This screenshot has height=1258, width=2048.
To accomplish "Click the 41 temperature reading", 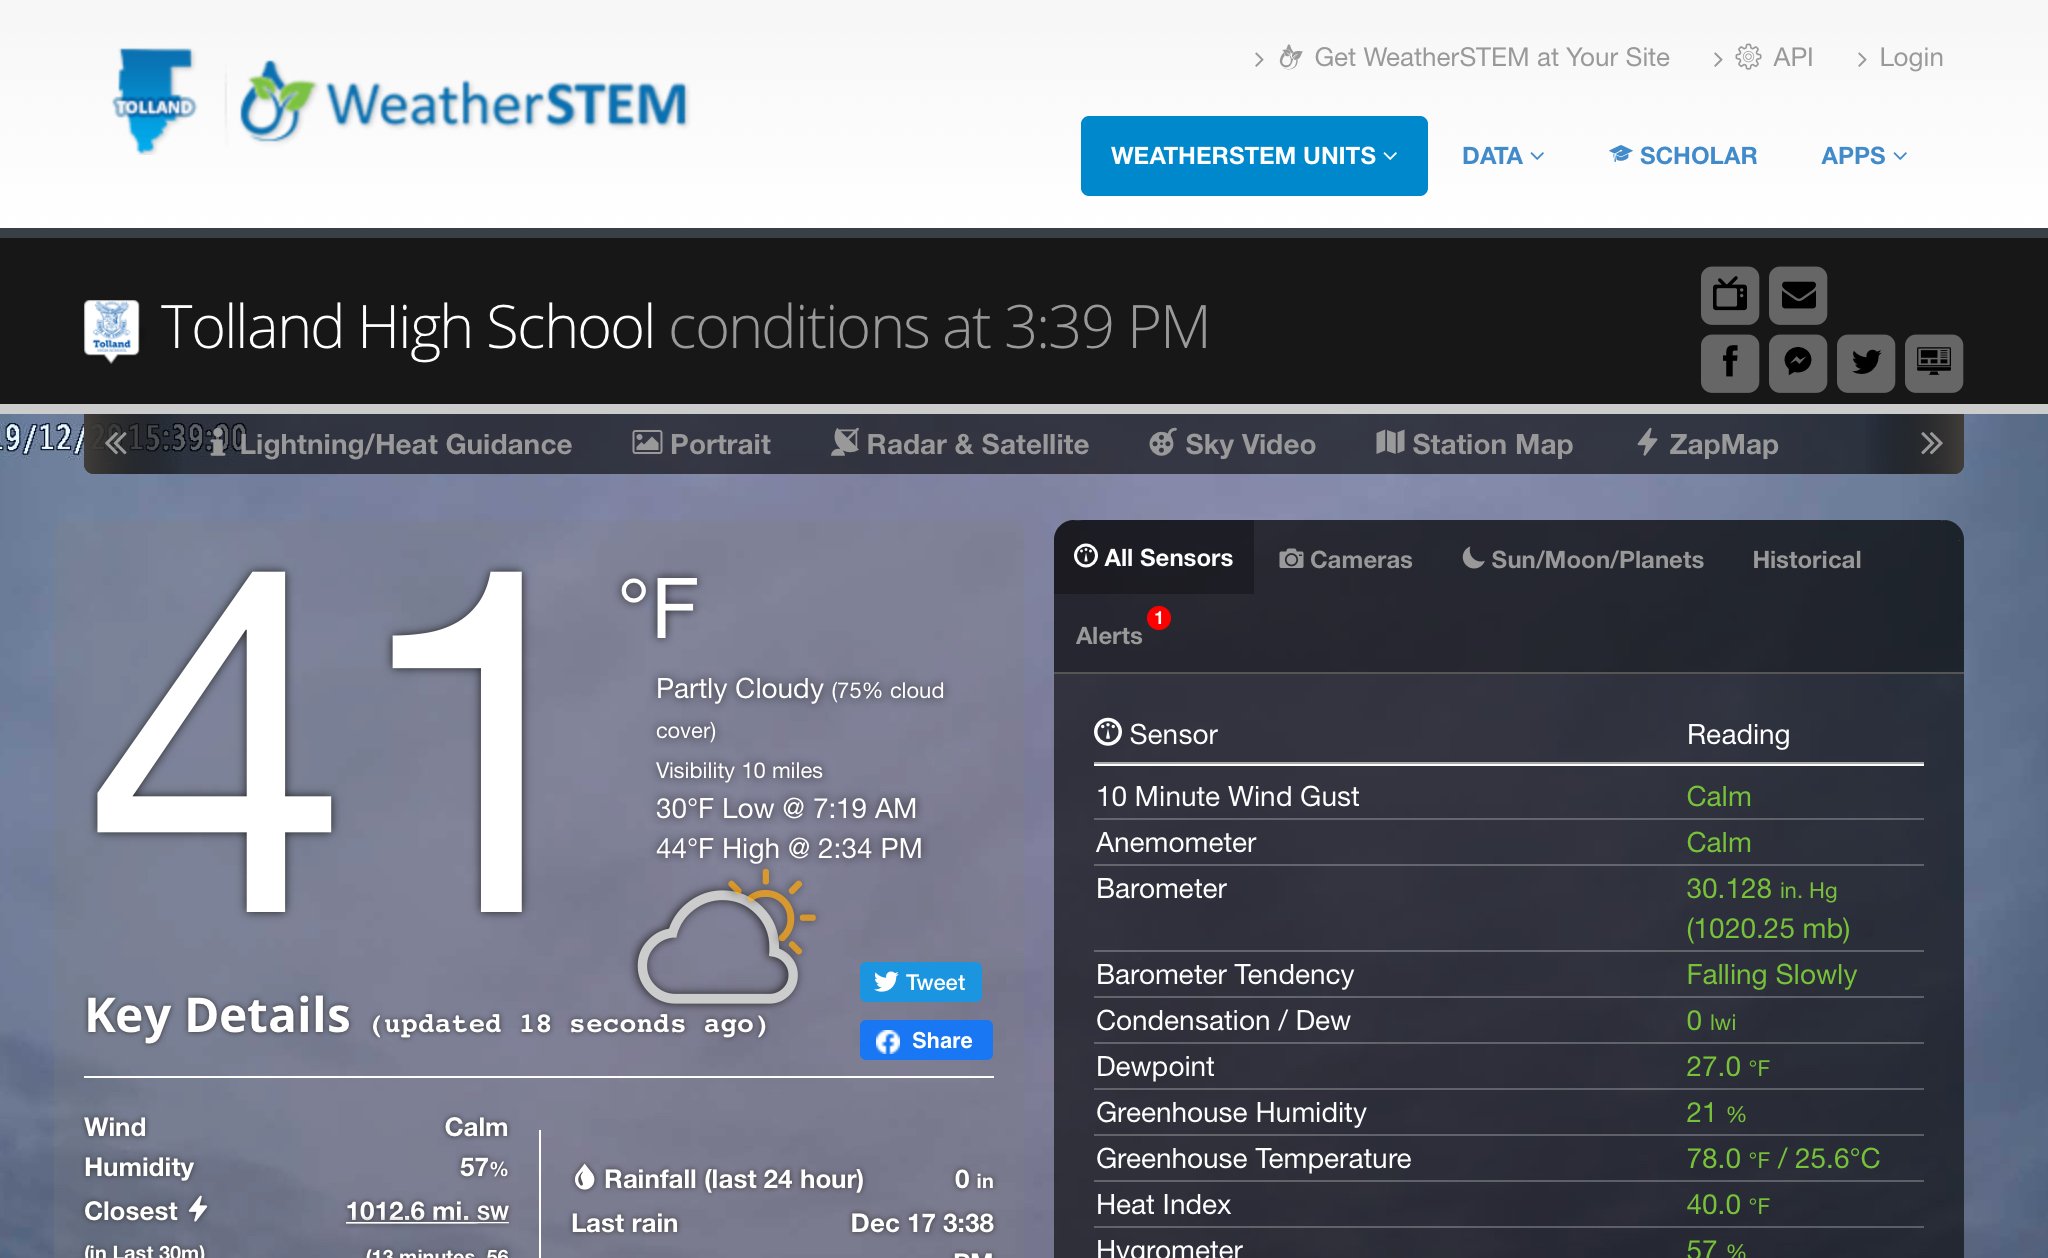I will click(x=312, y=742).
